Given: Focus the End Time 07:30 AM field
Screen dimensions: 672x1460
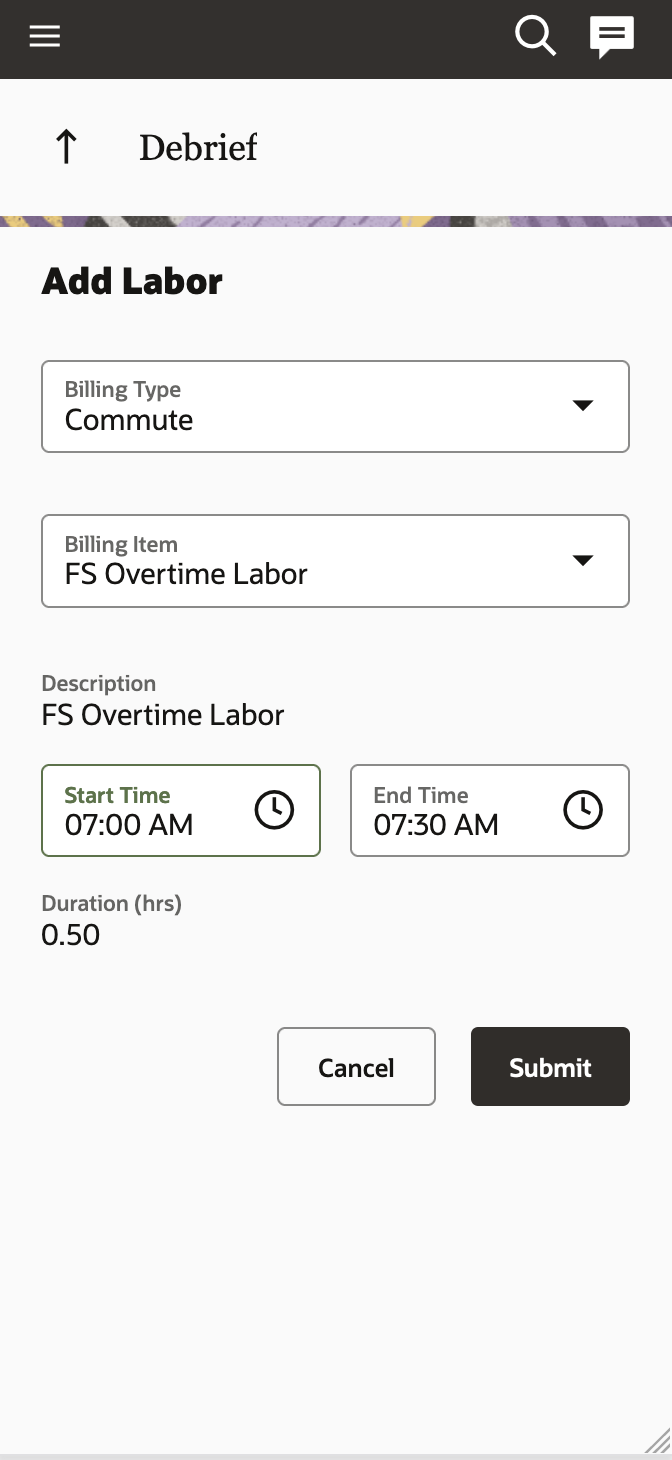Looking at the screenshot, I should click(490, 811).
